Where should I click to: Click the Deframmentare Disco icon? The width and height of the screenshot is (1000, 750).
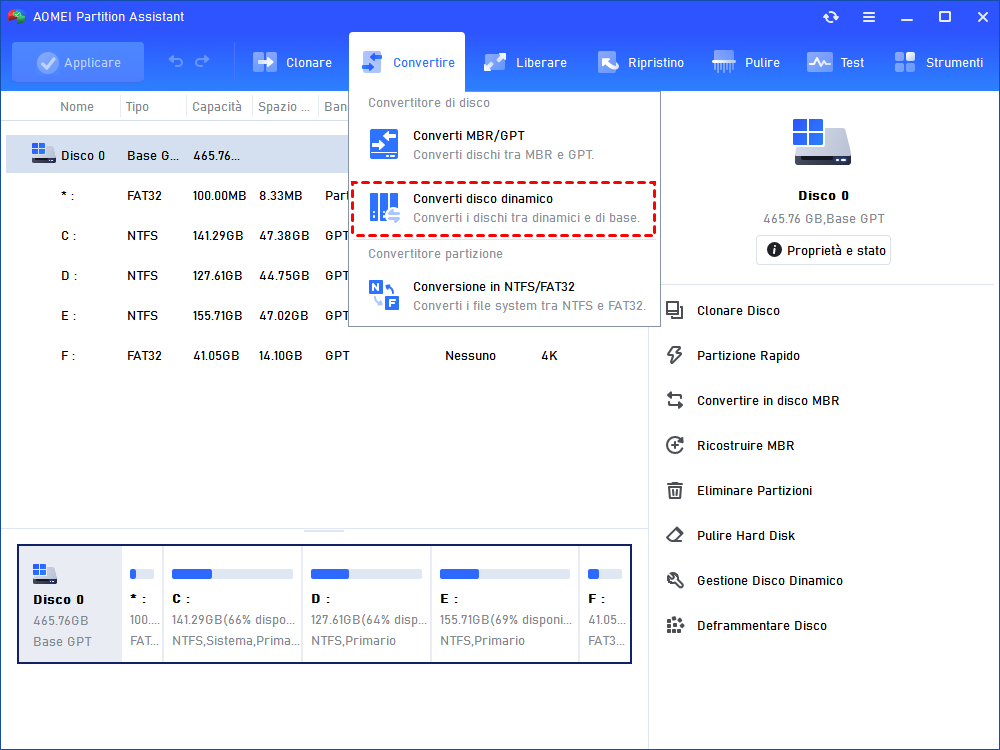pyautogui.click(x=675, y=625)
